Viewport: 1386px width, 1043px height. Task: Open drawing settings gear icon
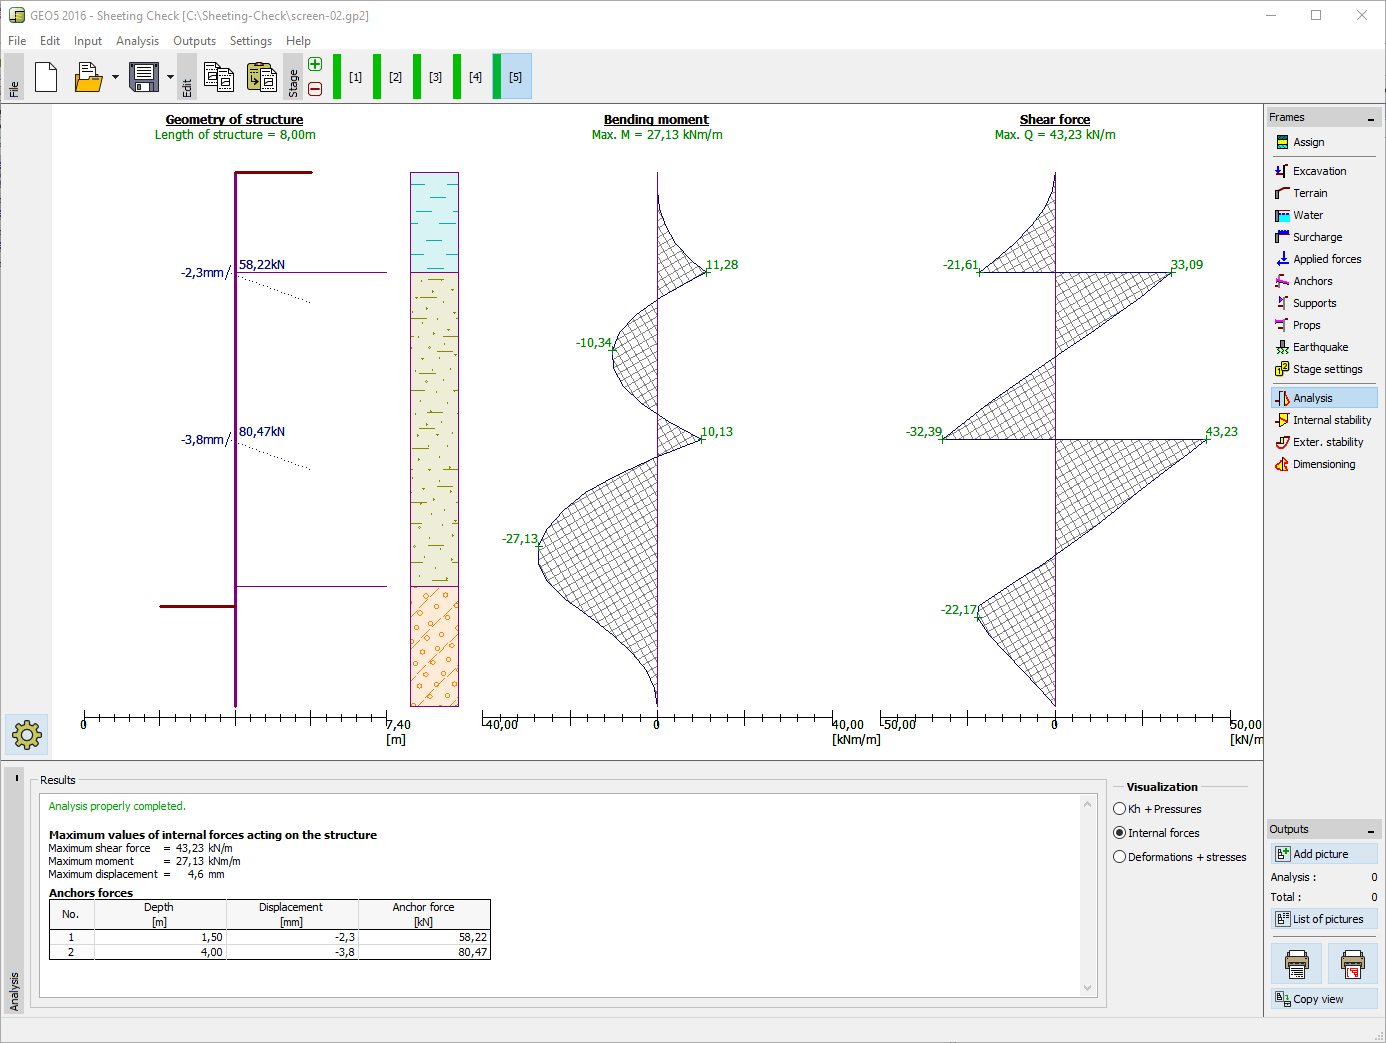27,735
